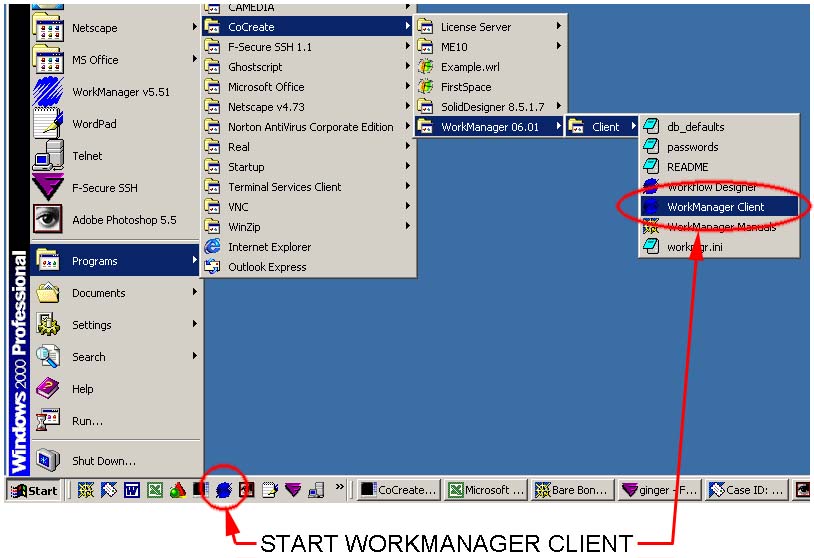Open the passwords file entry
This screenshot has height=558, width=814.
pos(692,147)
